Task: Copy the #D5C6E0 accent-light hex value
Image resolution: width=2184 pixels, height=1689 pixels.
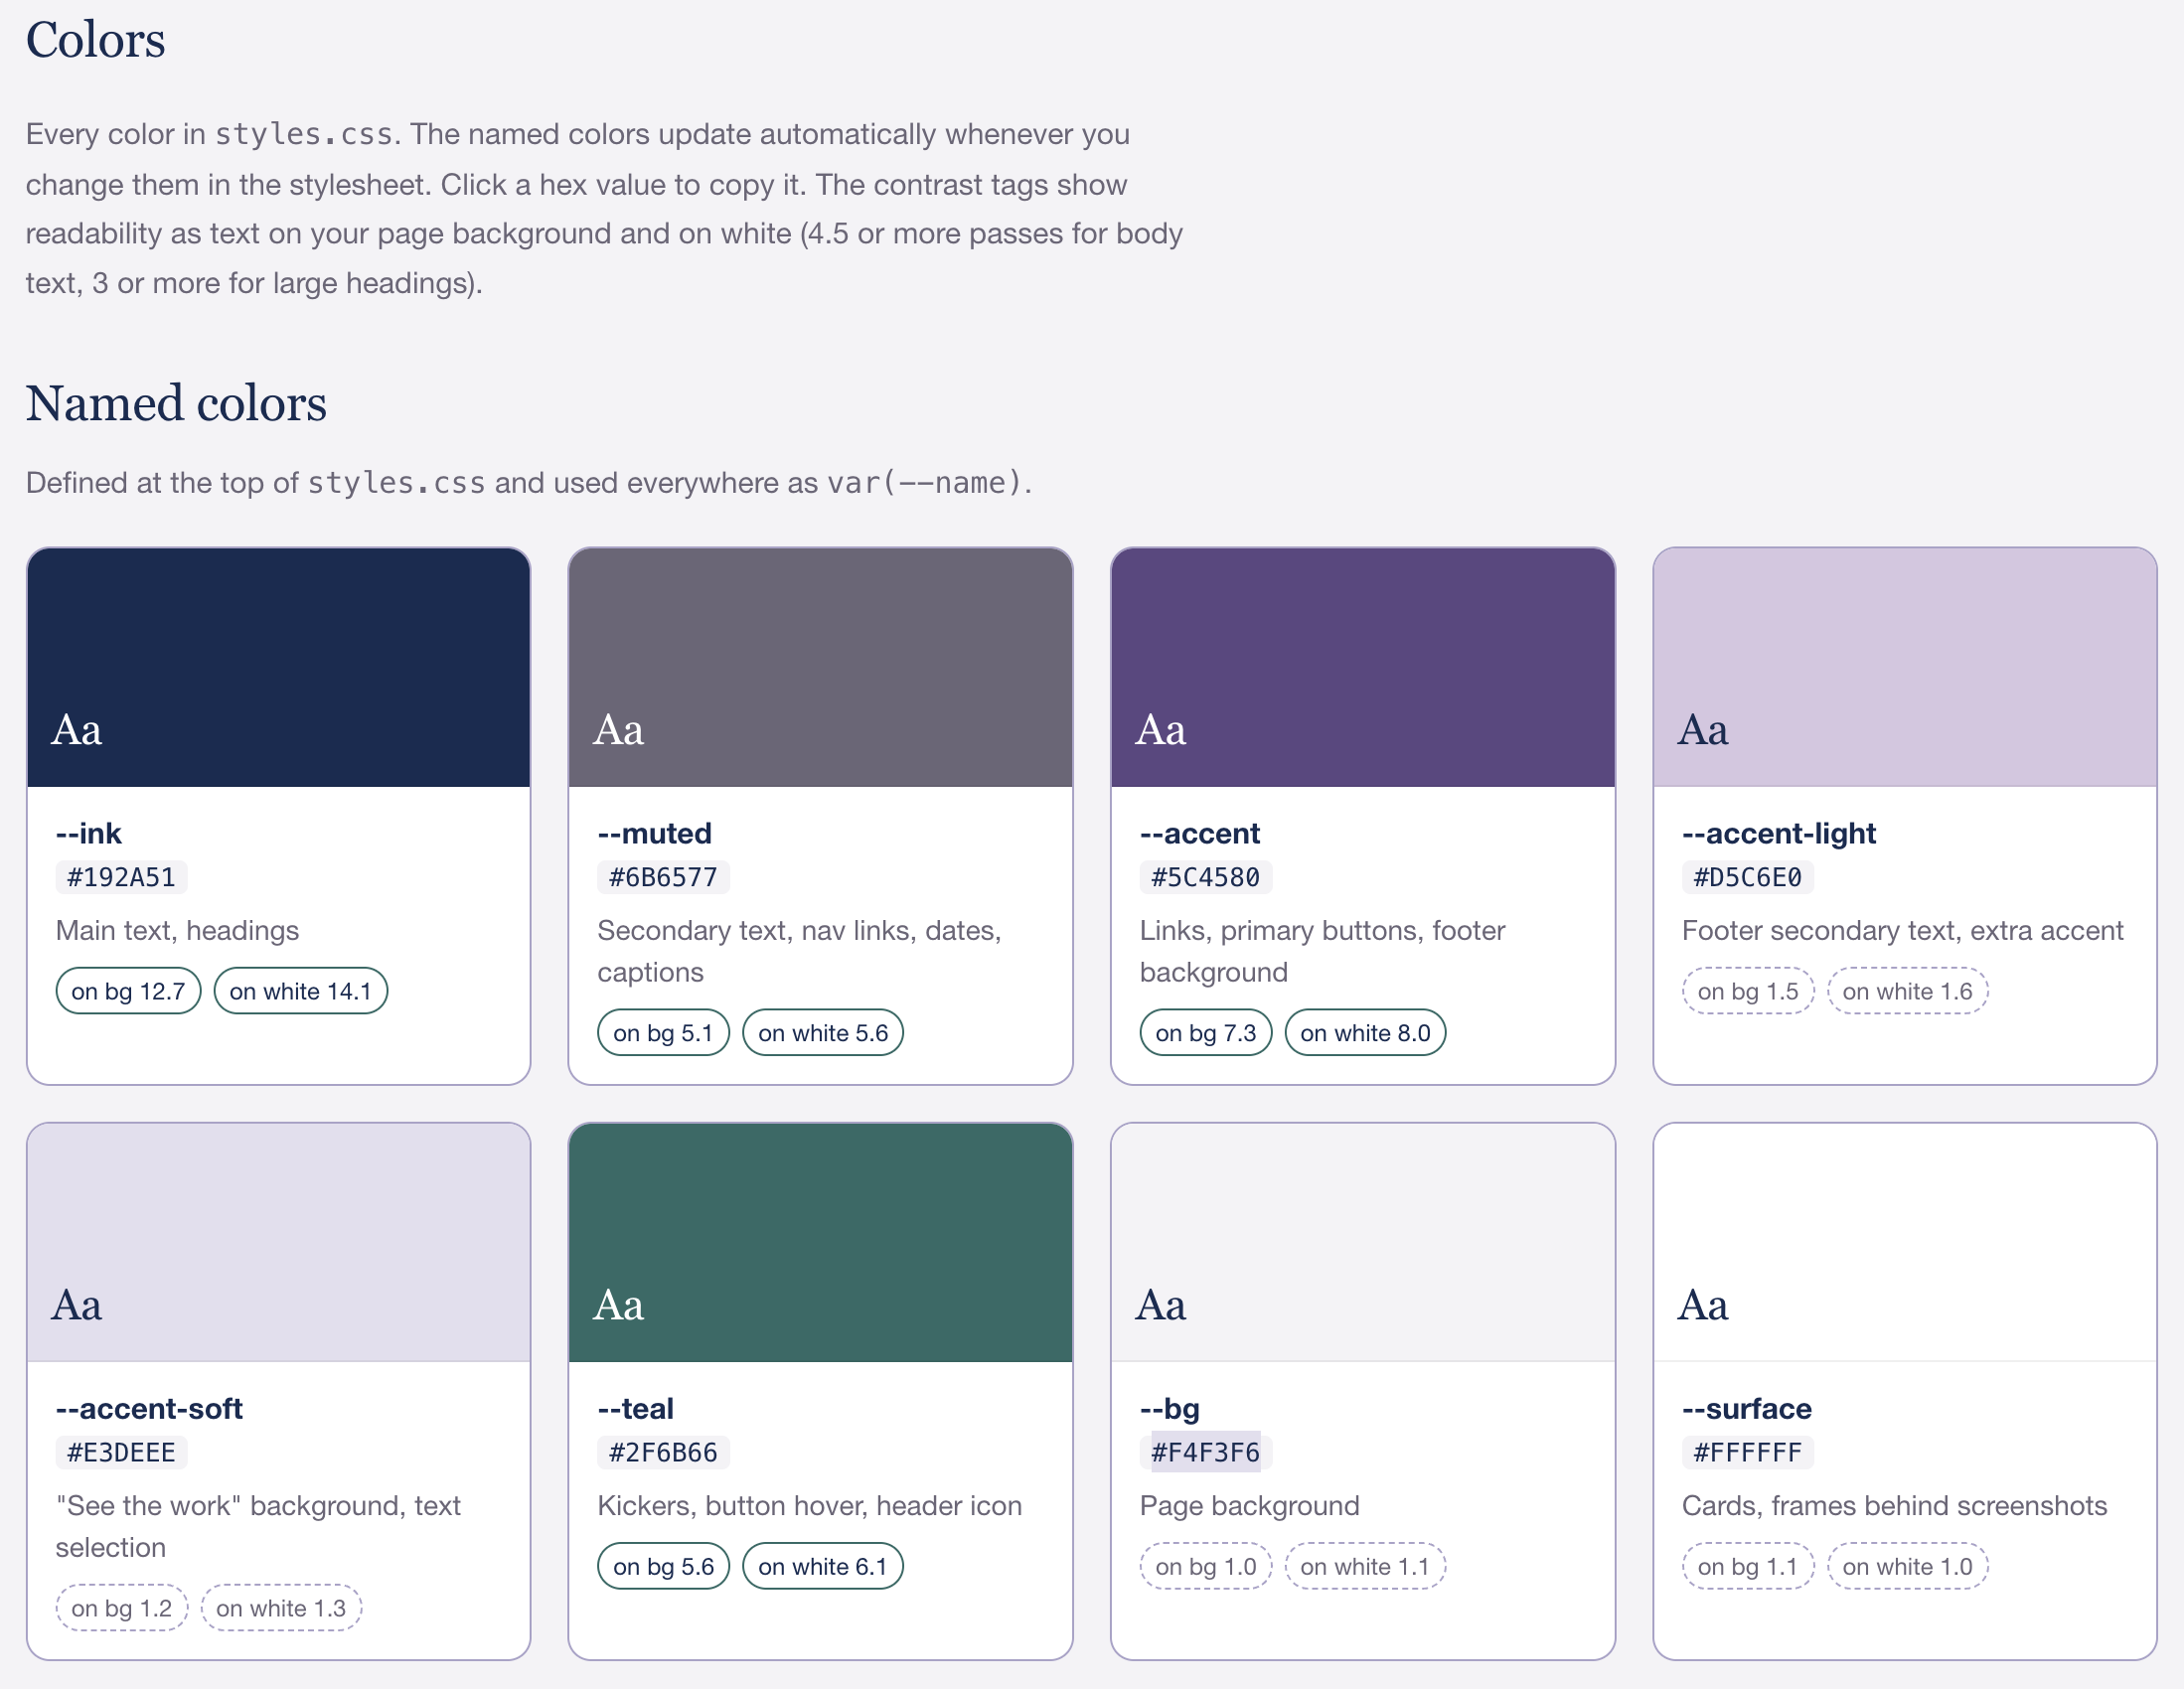Action: click(1747, 877)
